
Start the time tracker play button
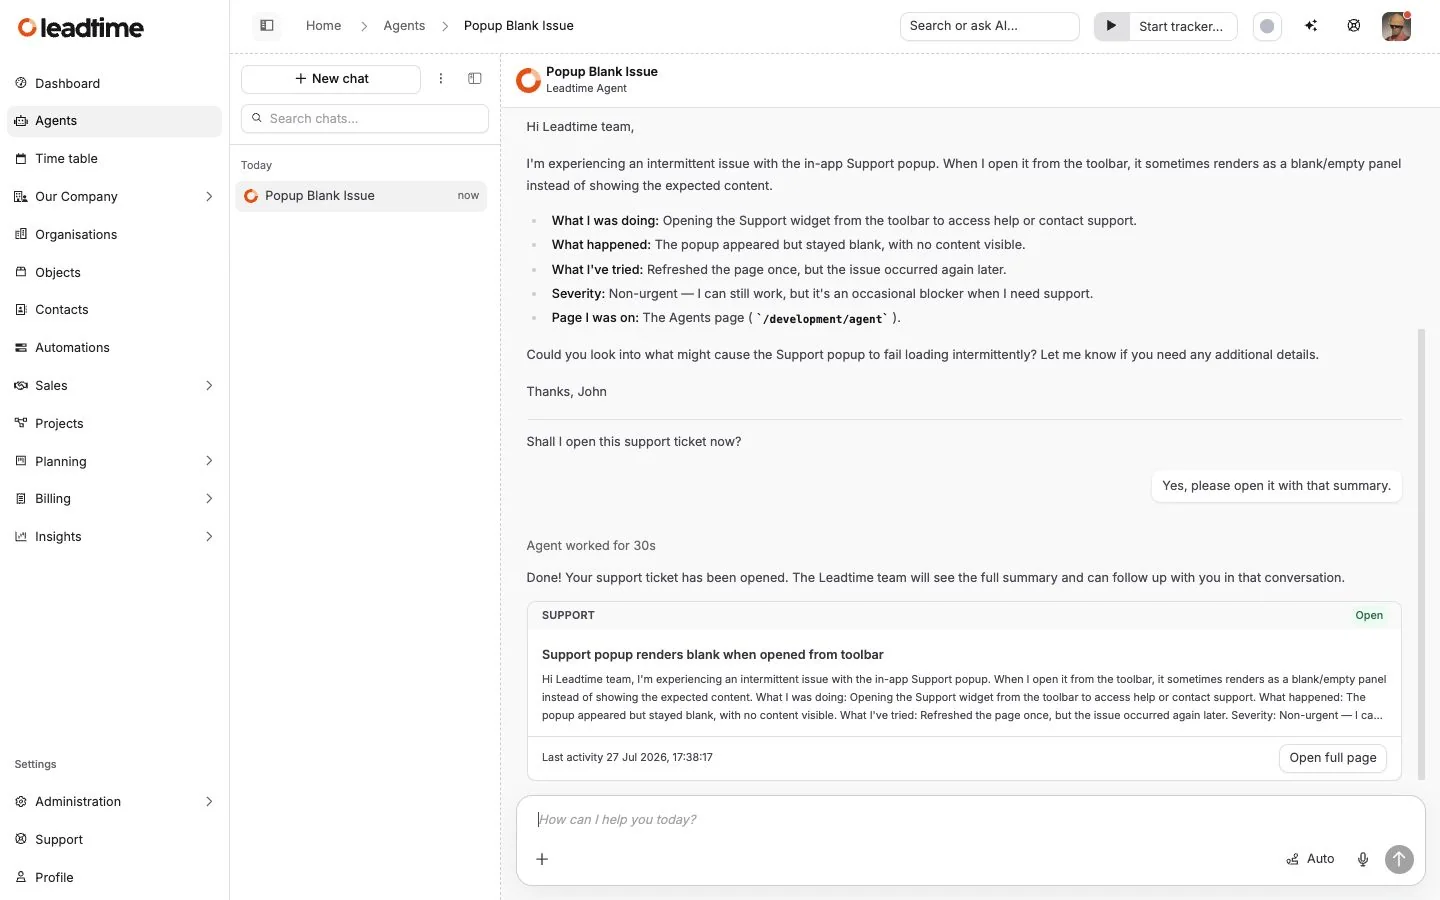point(1111,26)
